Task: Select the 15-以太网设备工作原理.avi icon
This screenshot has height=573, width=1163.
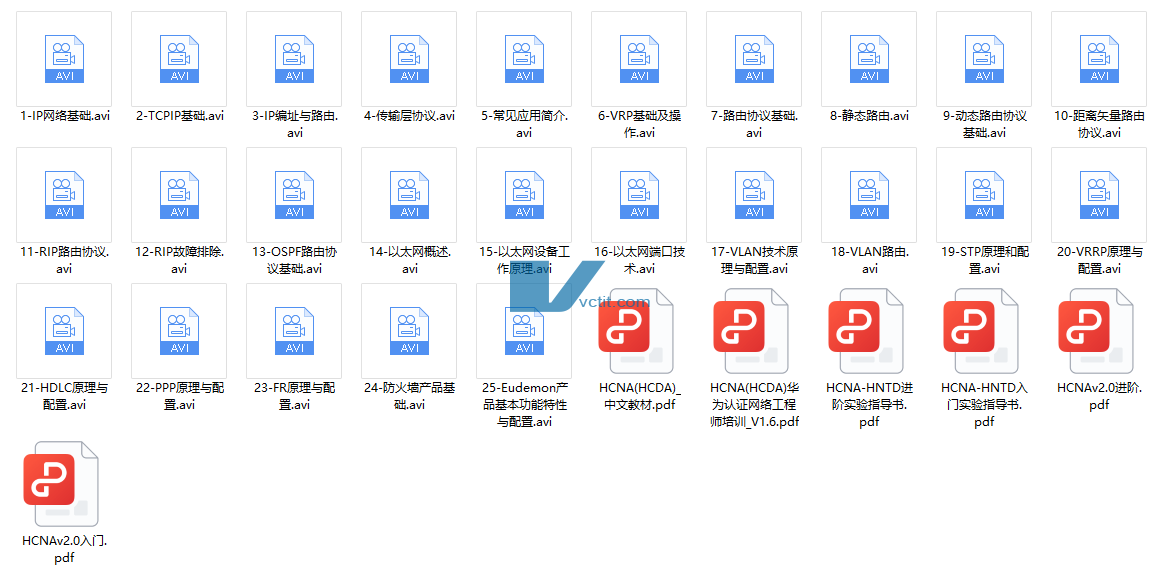Action: [x=524, y=195]
